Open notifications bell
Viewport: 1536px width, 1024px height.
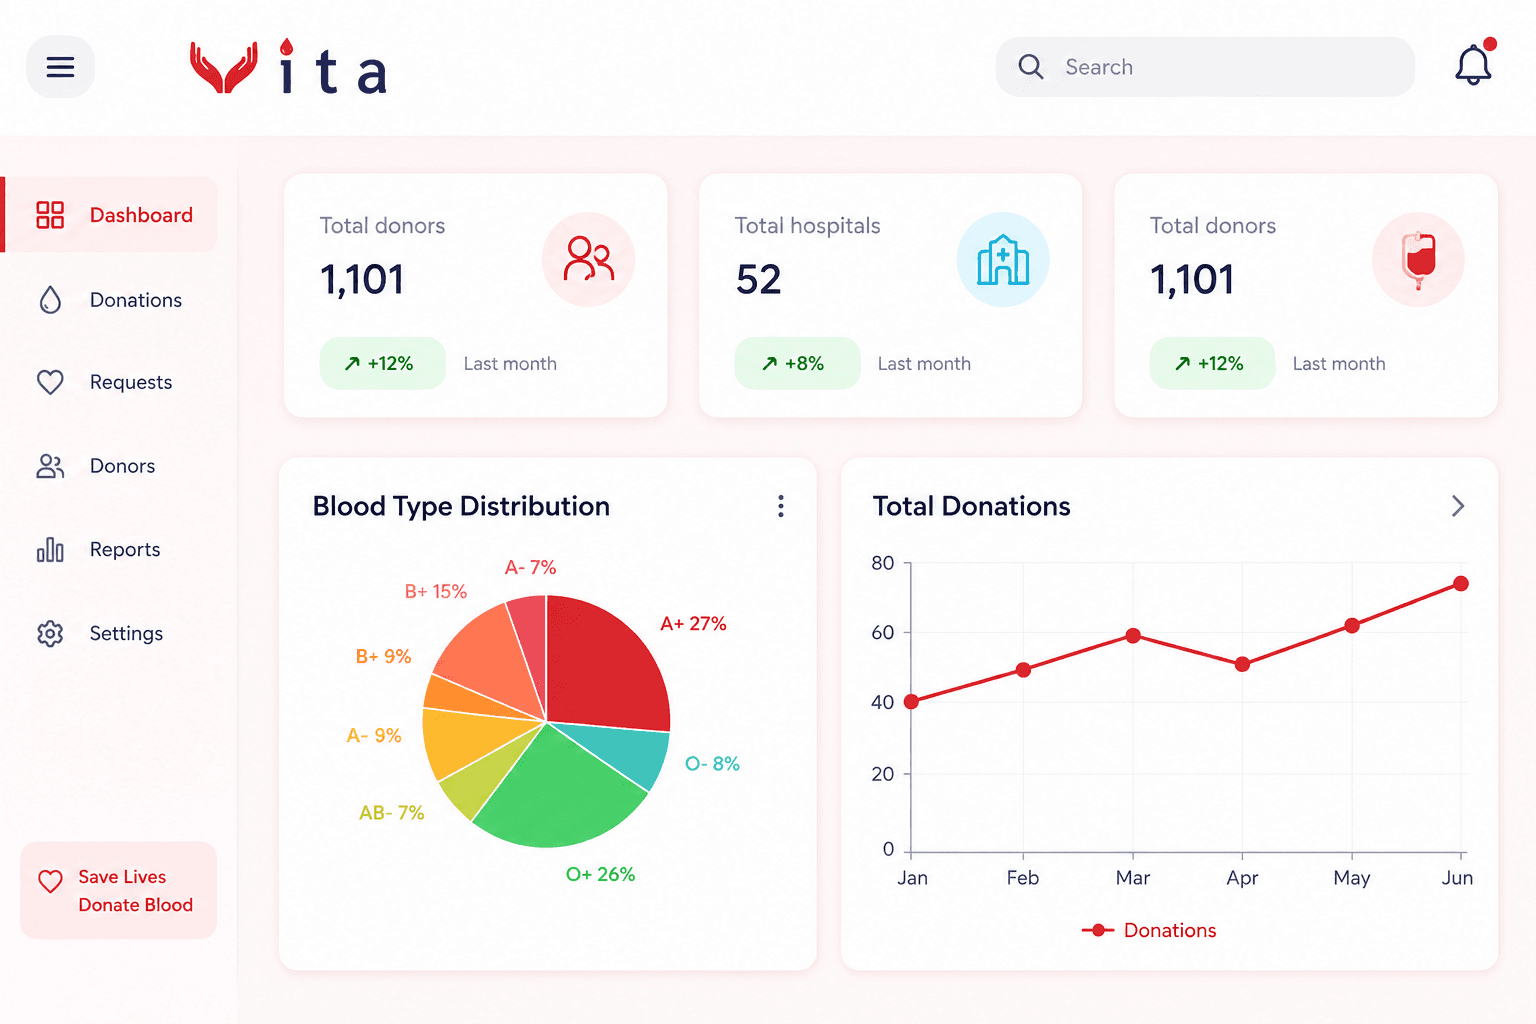(1474, 64)
